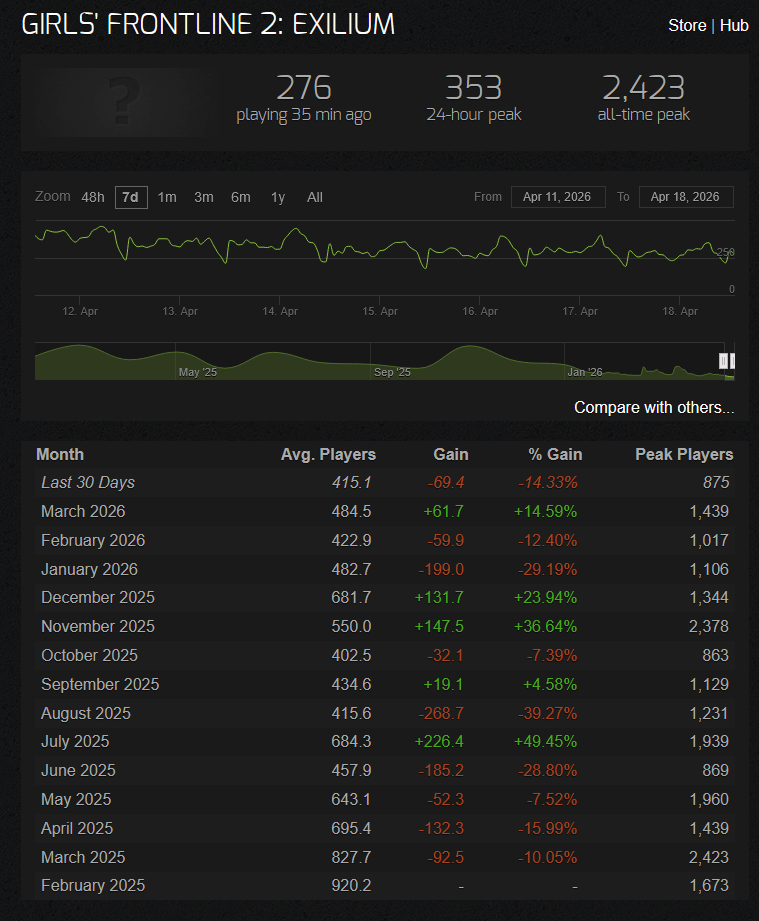This screenshot has height=921, width=759.
Task: Click the 2,423 all-time peak value
Action: pos(643,88)
